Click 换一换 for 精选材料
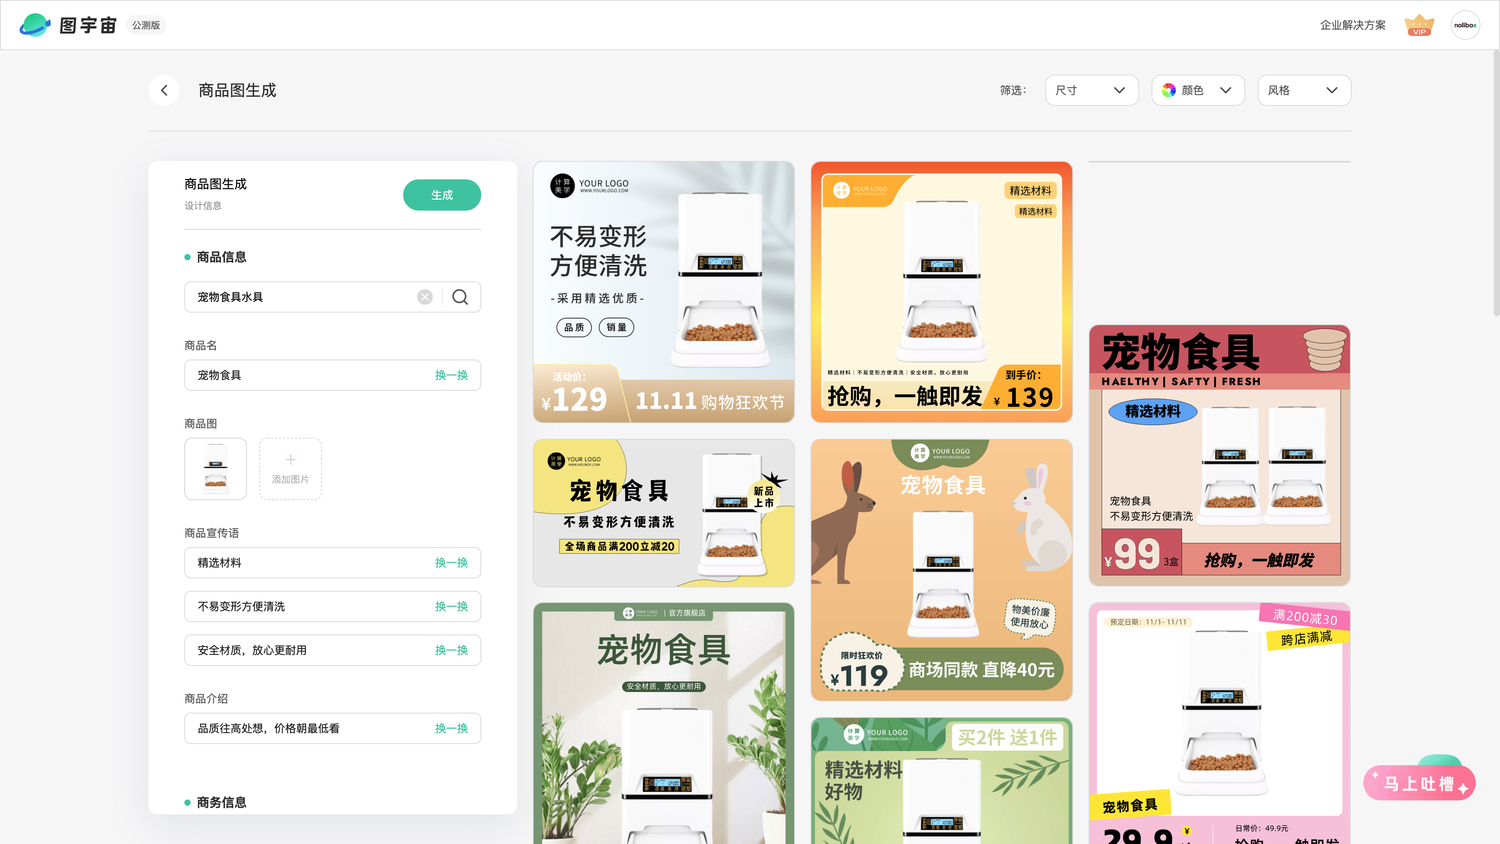This screenshot has height=844, width=1500. coord(451,563)
